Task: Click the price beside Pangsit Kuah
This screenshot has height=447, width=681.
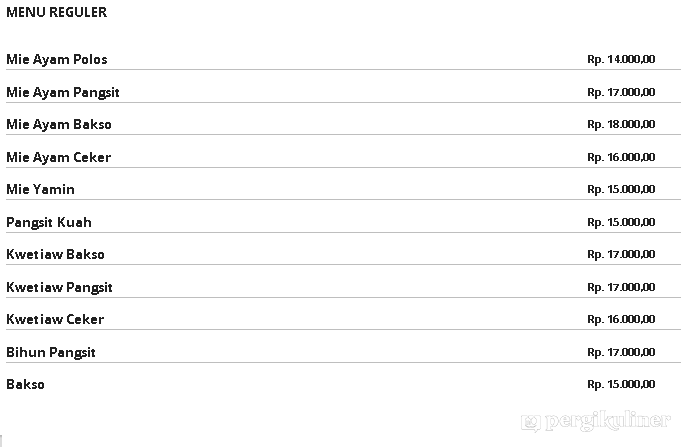Action: pos(621,222)
